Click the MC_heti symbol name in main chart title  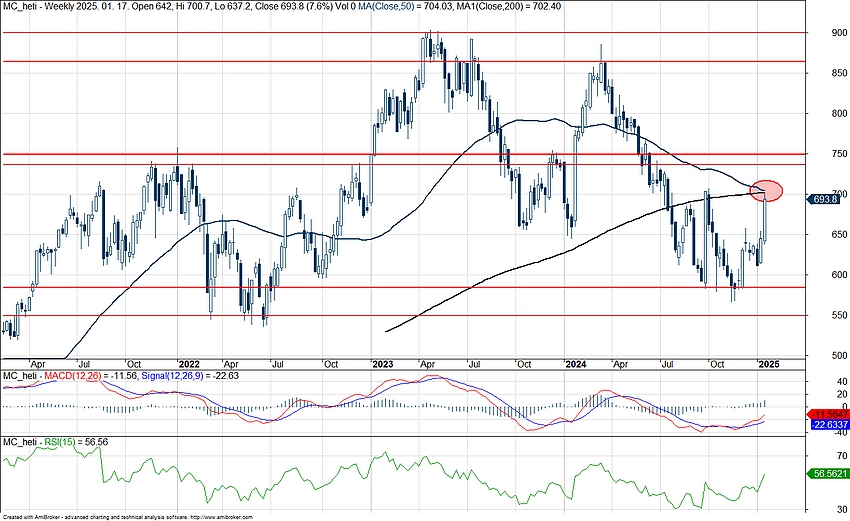pyautogui.click(x=21, y=8)
